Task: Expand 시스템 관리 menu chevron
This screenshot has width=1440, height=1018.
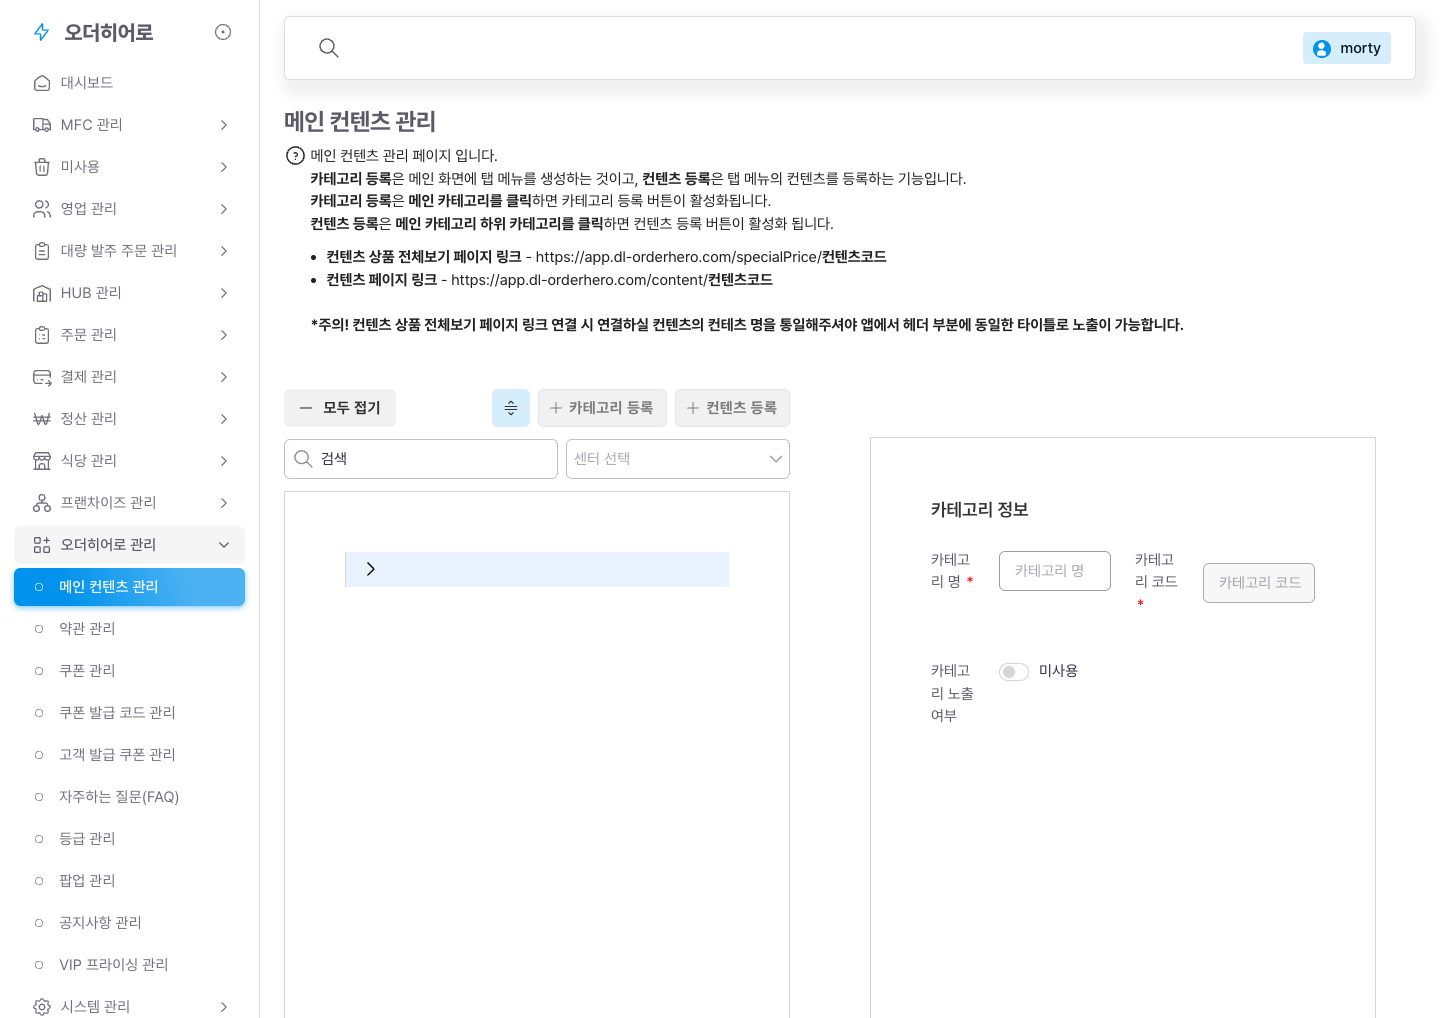Action: (x=224, y=1007)
